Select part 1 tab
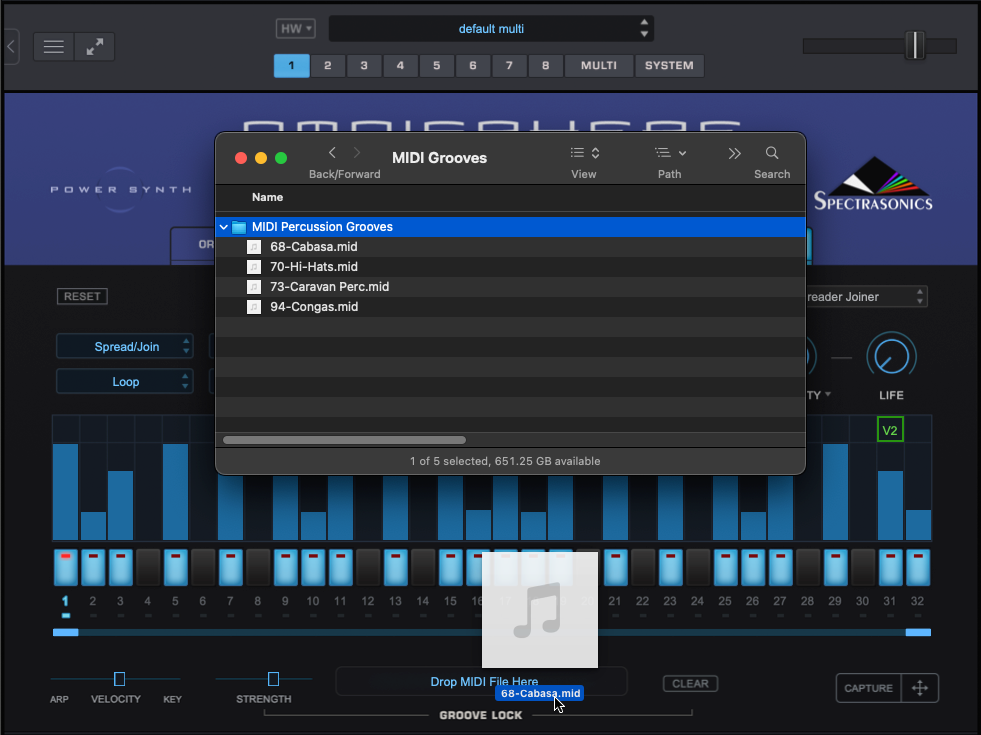Viewport: 981px width, 735px height. coord(292,66)
